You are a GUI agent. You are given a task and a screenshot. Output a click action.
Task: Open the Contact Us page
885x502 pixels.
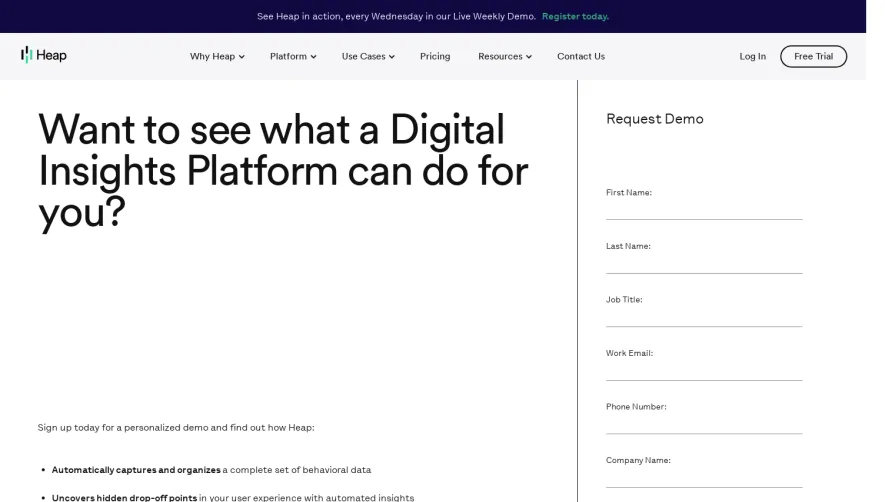tap(581, 56)
